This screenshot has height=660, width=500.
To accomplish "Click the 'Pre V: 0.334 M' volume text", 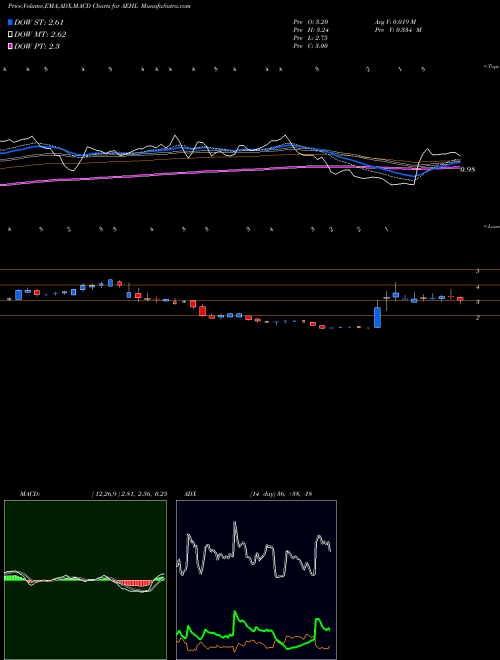I will tap(398, 29).
